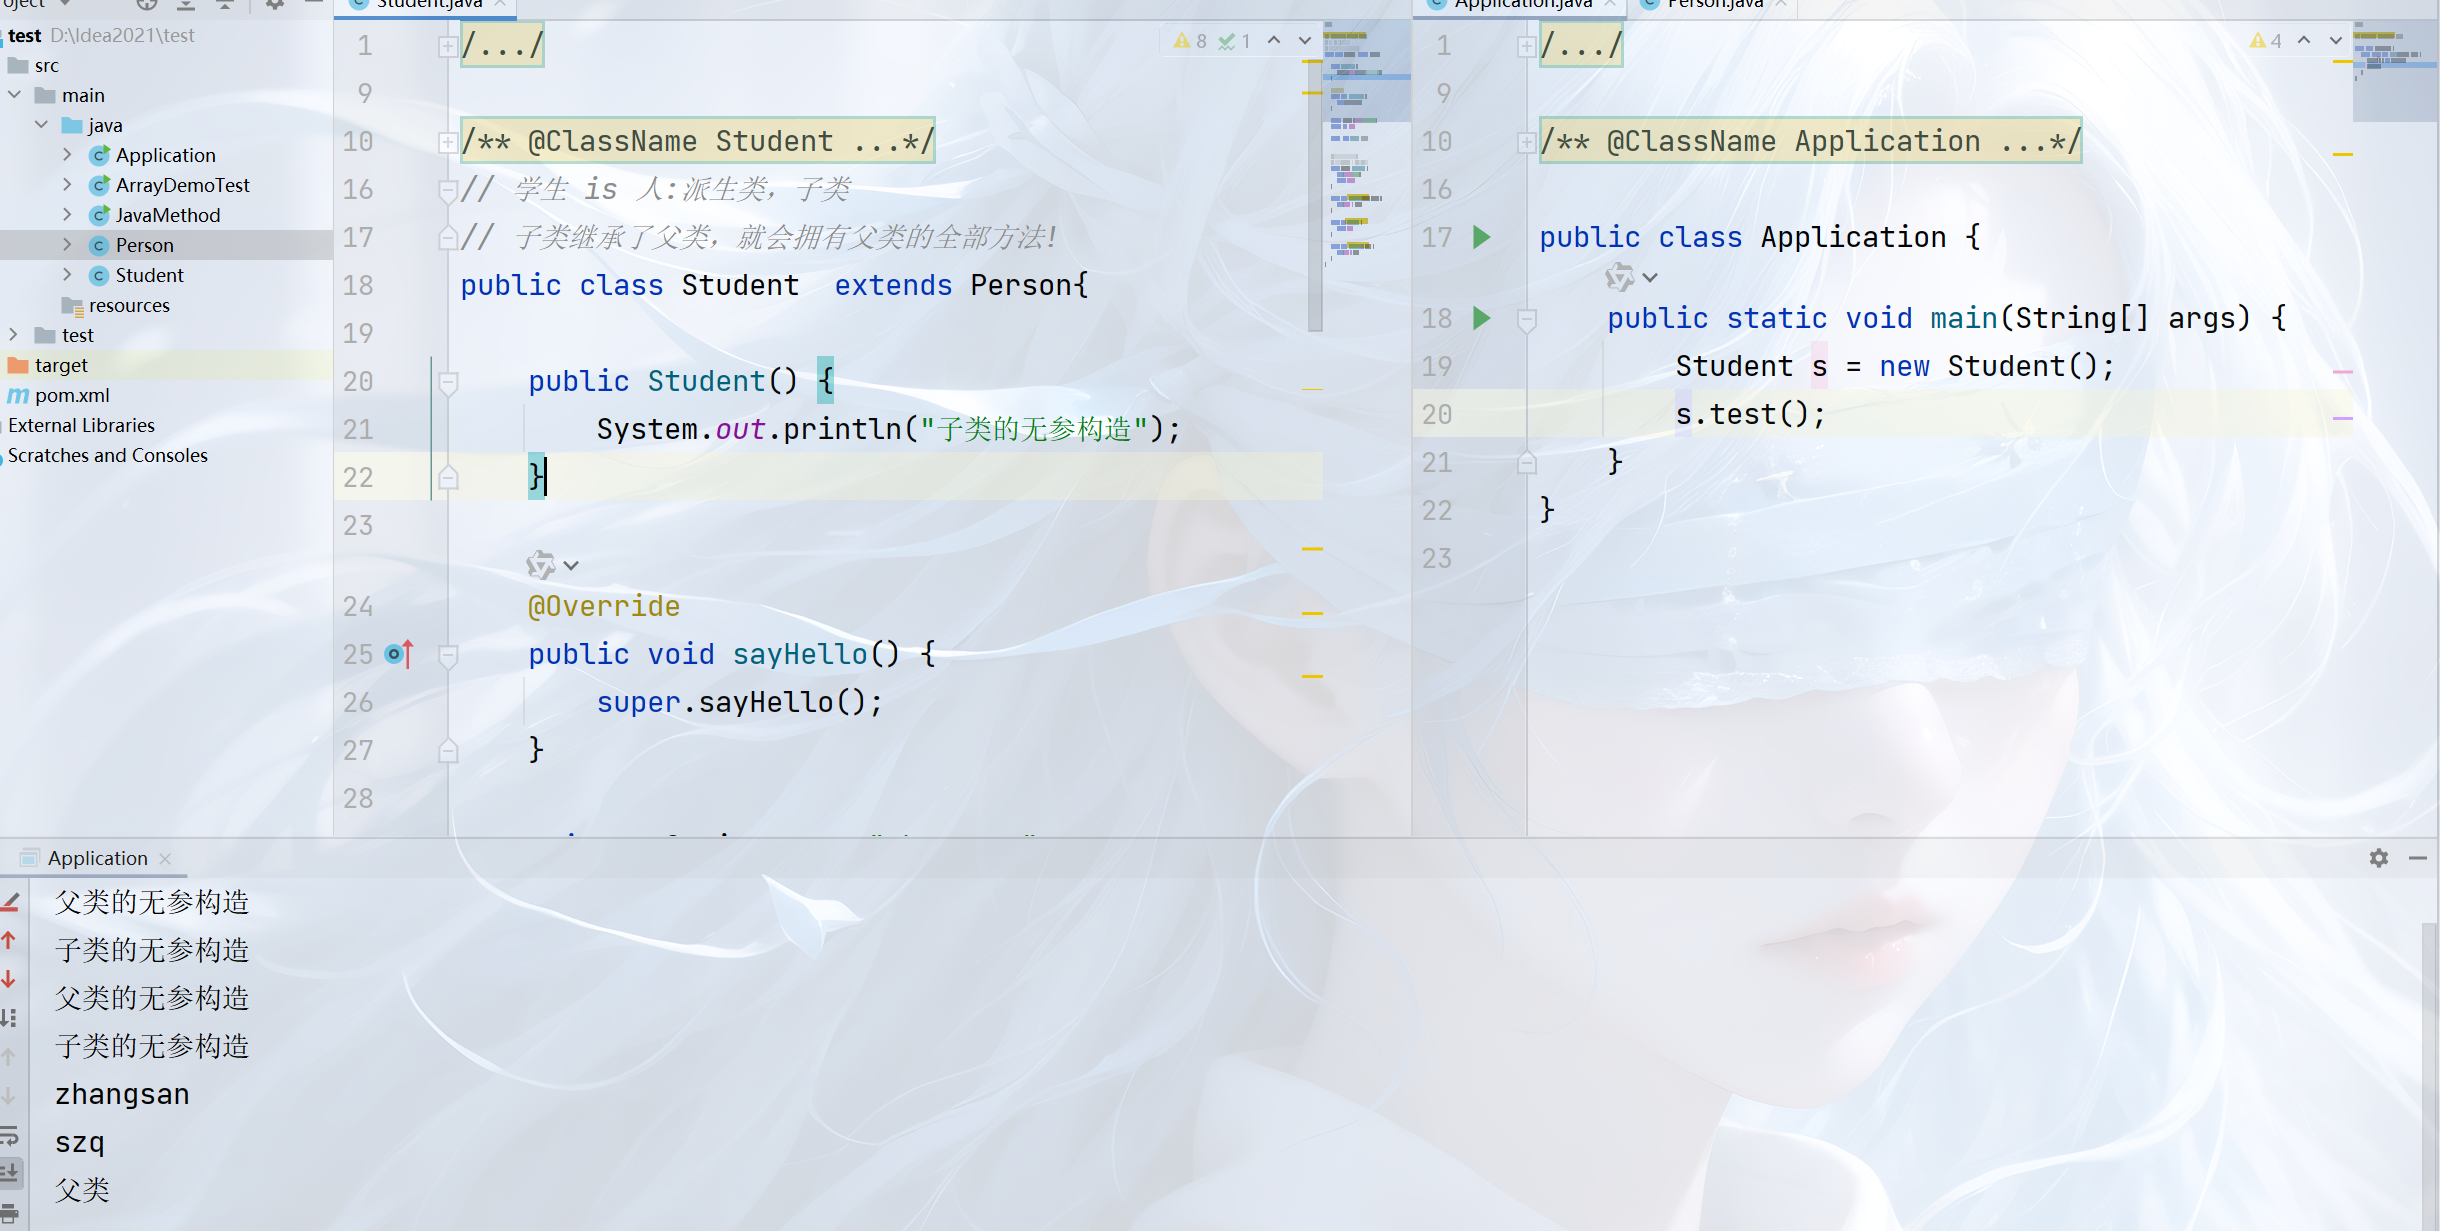2440x1231 pixels.
Task: Open pom.xml from project tree
Action: tap(72, 395)
